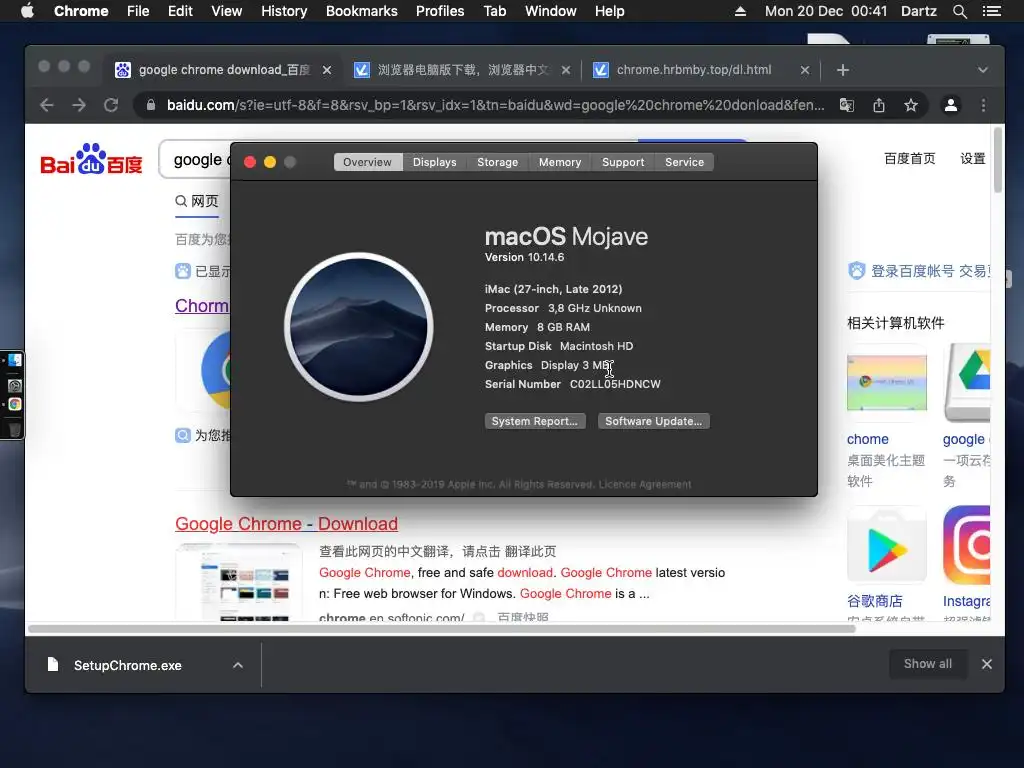Click Show all downloads button
1024x768 pixels.
928,664
